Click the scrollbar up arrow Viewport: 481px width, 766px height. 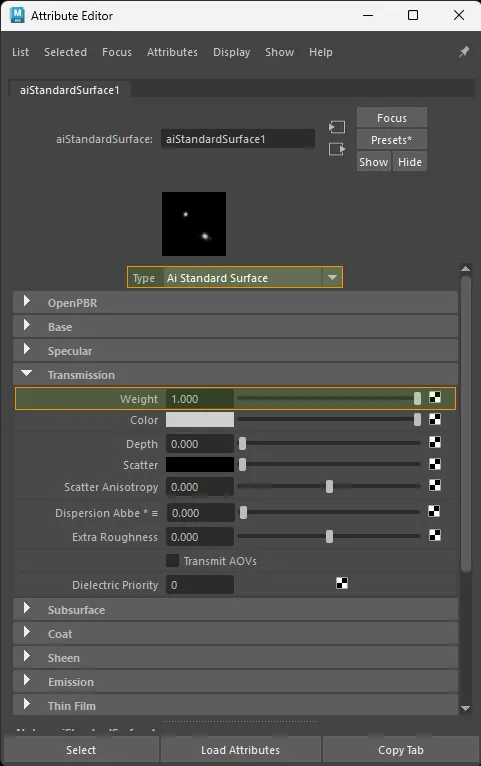[465, 268]
